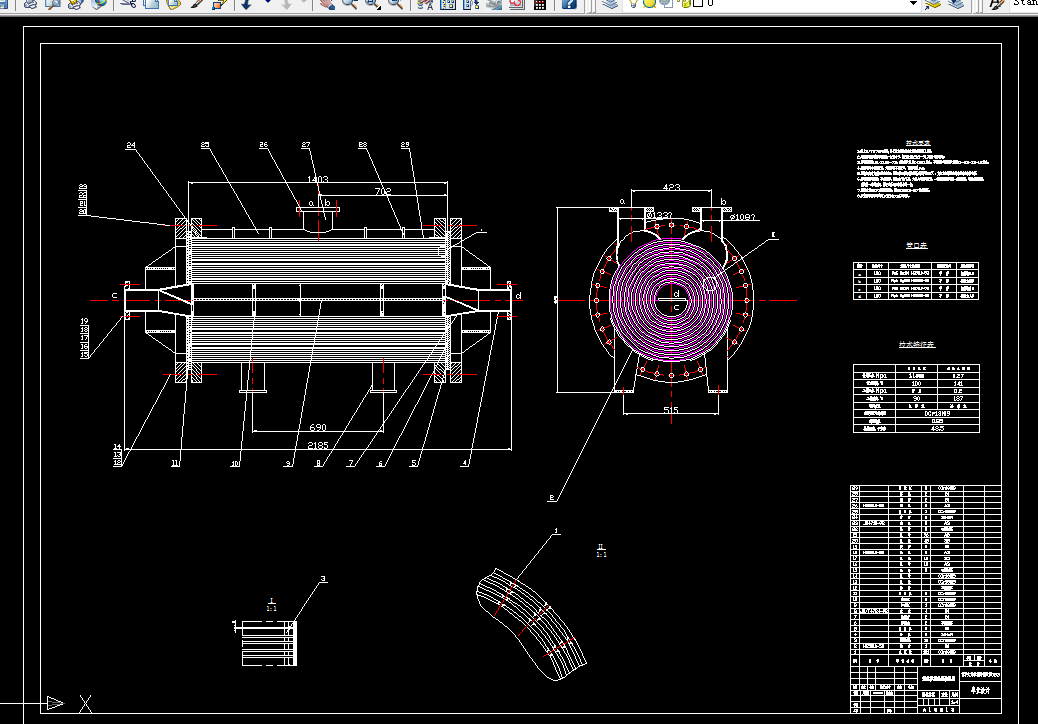
Task: Toggle the layer freeze sun icon
Action: (649, 4)
